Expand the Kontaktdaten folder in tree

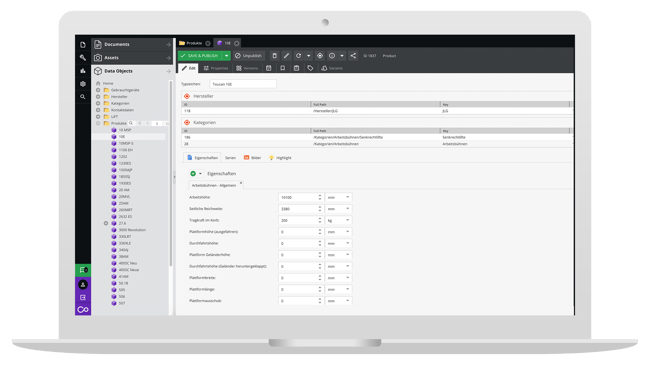[x=98, y=110]
